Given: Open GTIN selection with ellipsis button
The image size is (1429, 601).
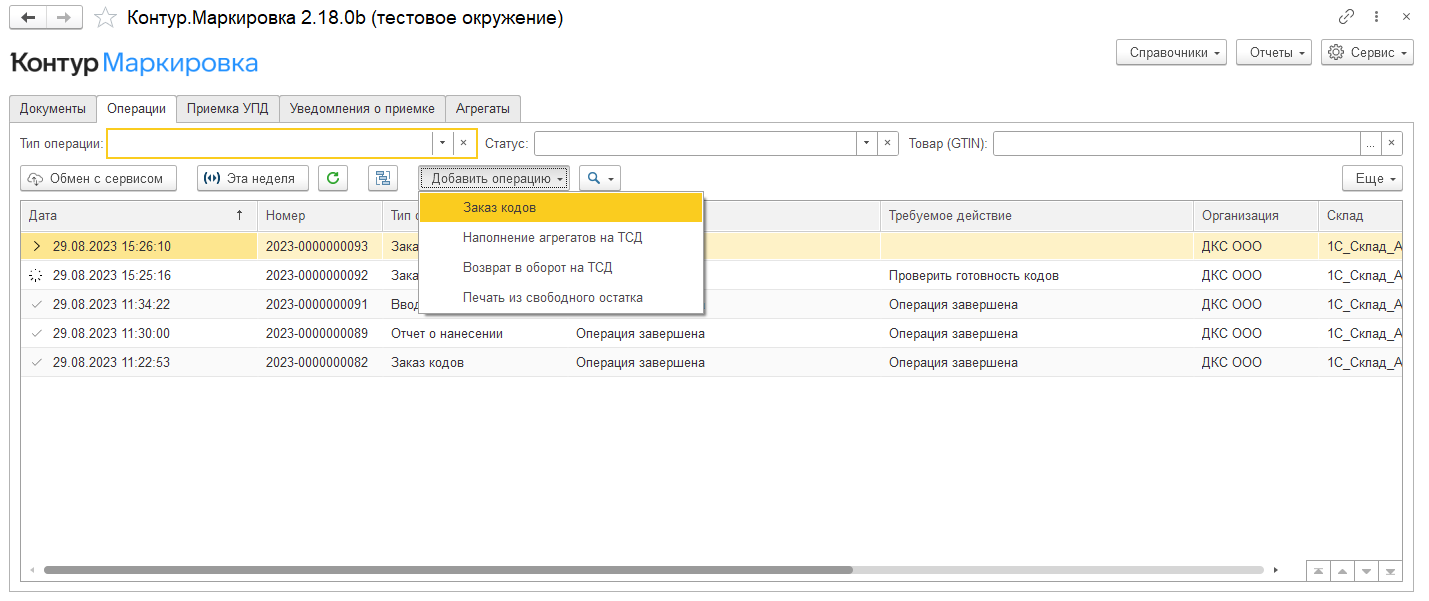Looking at the screenshot, I should [1370, 143].
